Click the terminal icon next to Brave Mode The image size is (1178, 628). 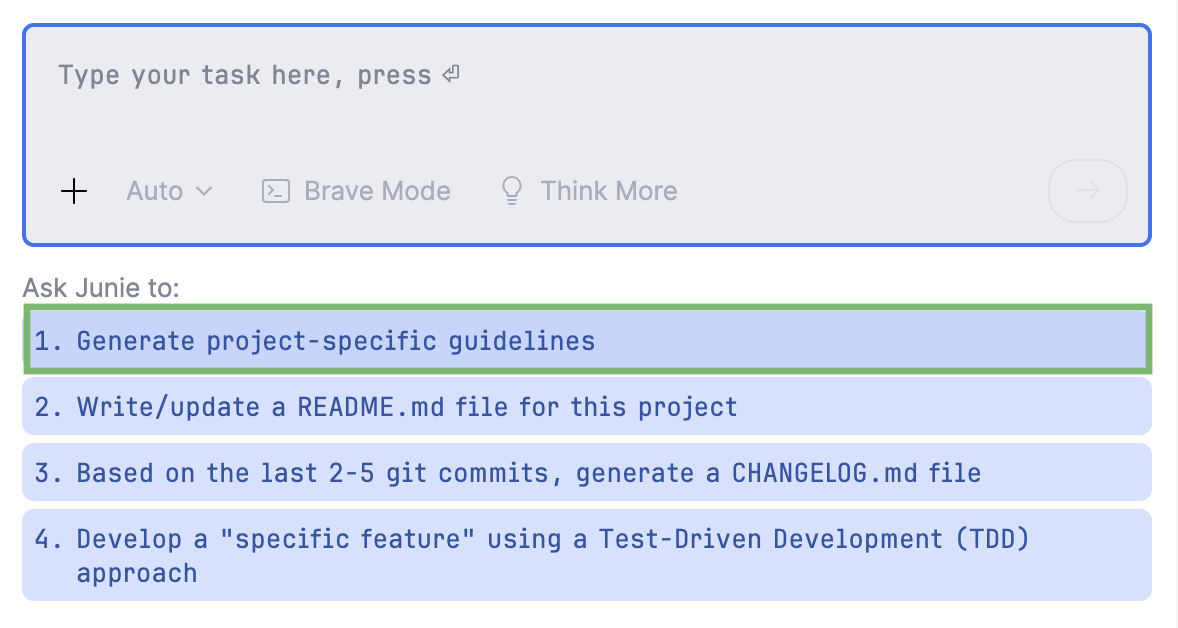click(x=274, y=190)
